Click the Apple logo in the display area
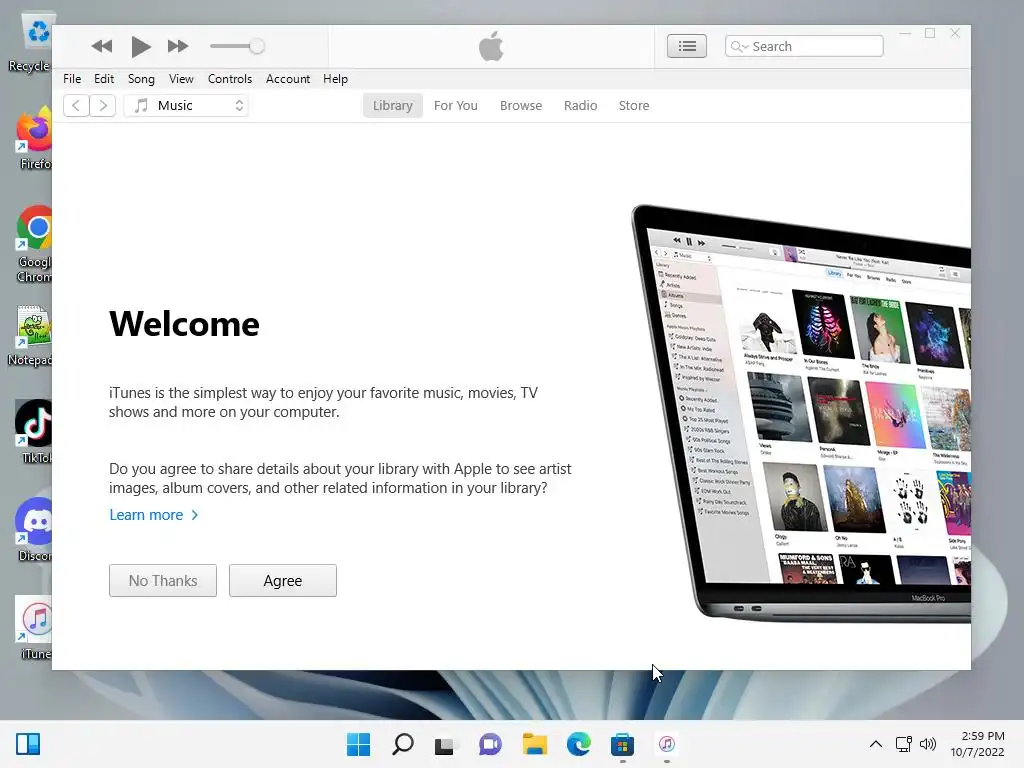The height and width of the screenshot is (768, 1024). tap(491, 46)
